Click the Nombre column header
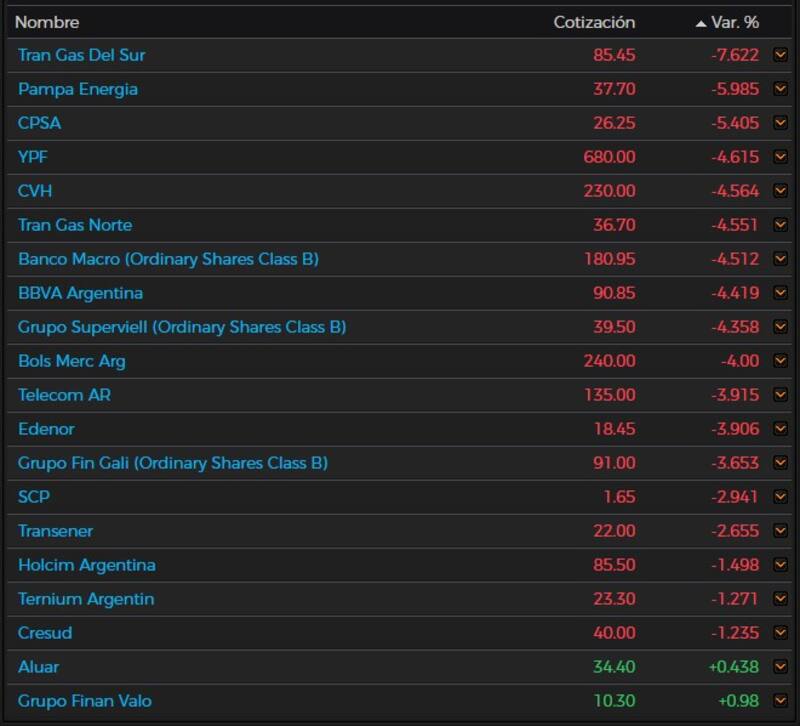This screenshot has width=800, height=726. pos(47,22)
